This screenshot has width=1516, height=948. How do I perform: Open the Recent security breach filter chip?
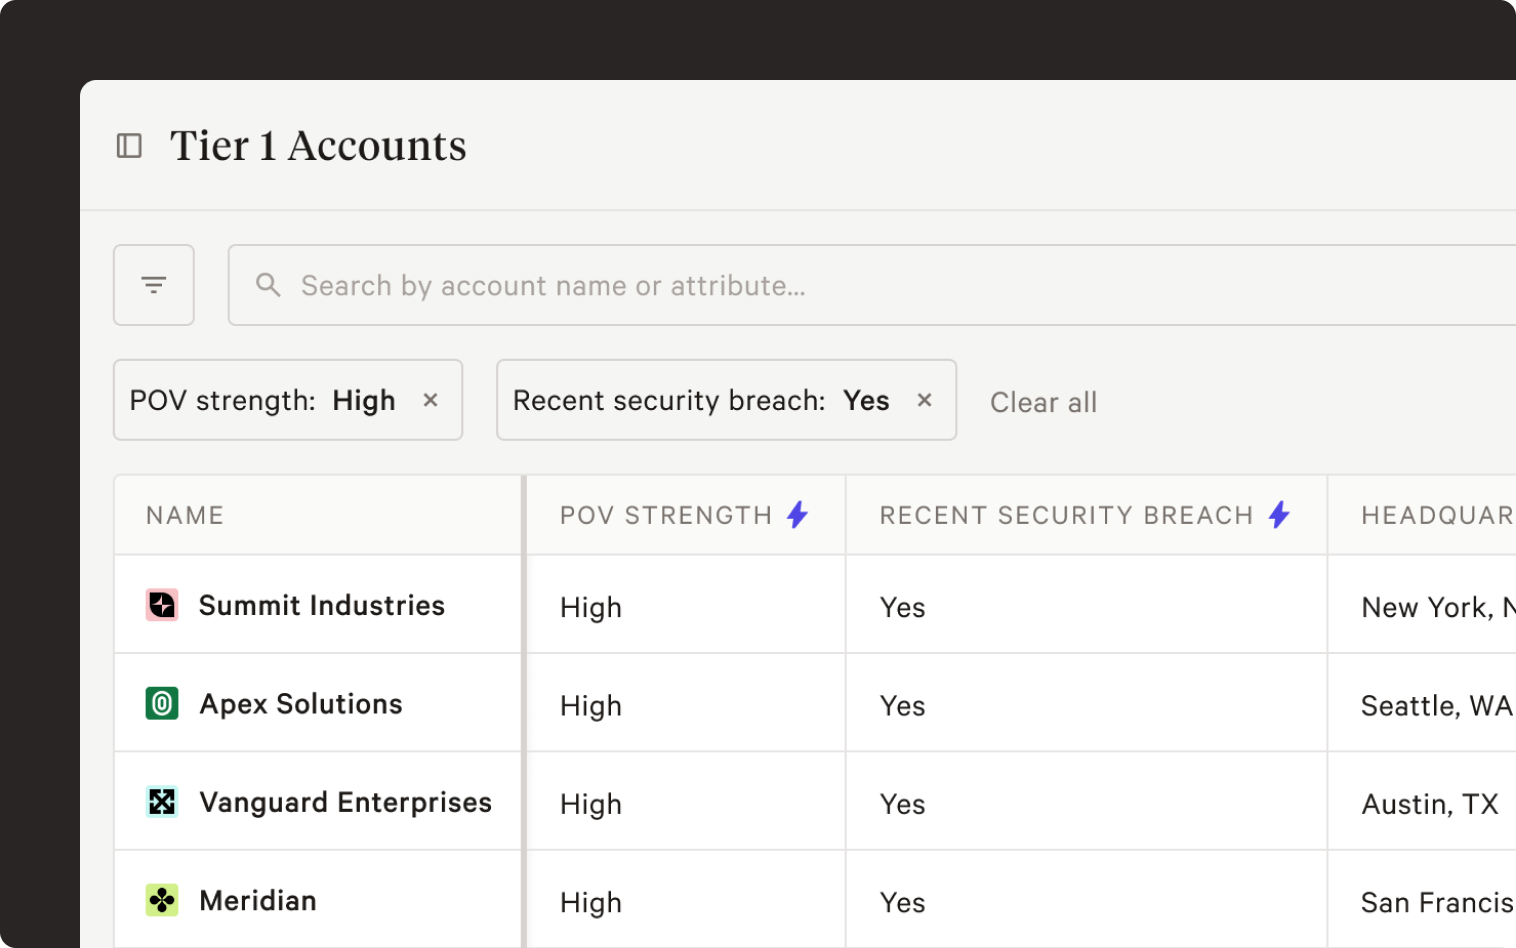point(700,401)
